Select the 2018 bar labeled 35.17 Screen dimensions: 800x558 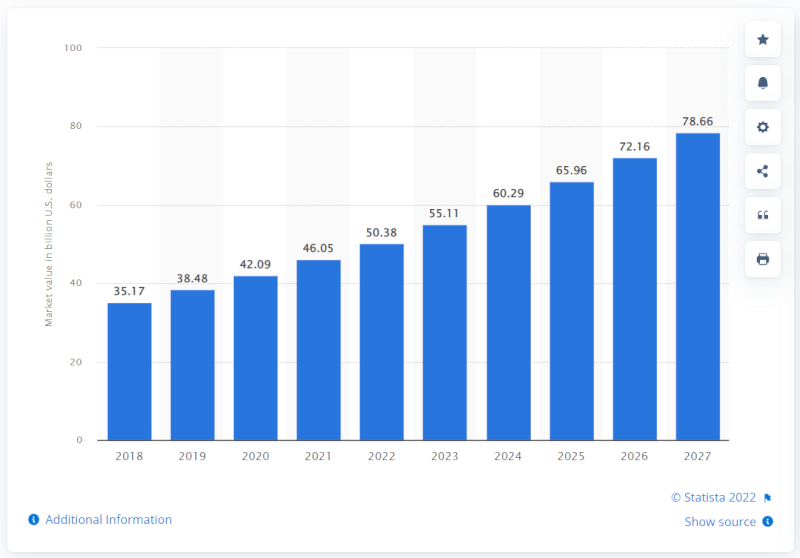point(129,371)
